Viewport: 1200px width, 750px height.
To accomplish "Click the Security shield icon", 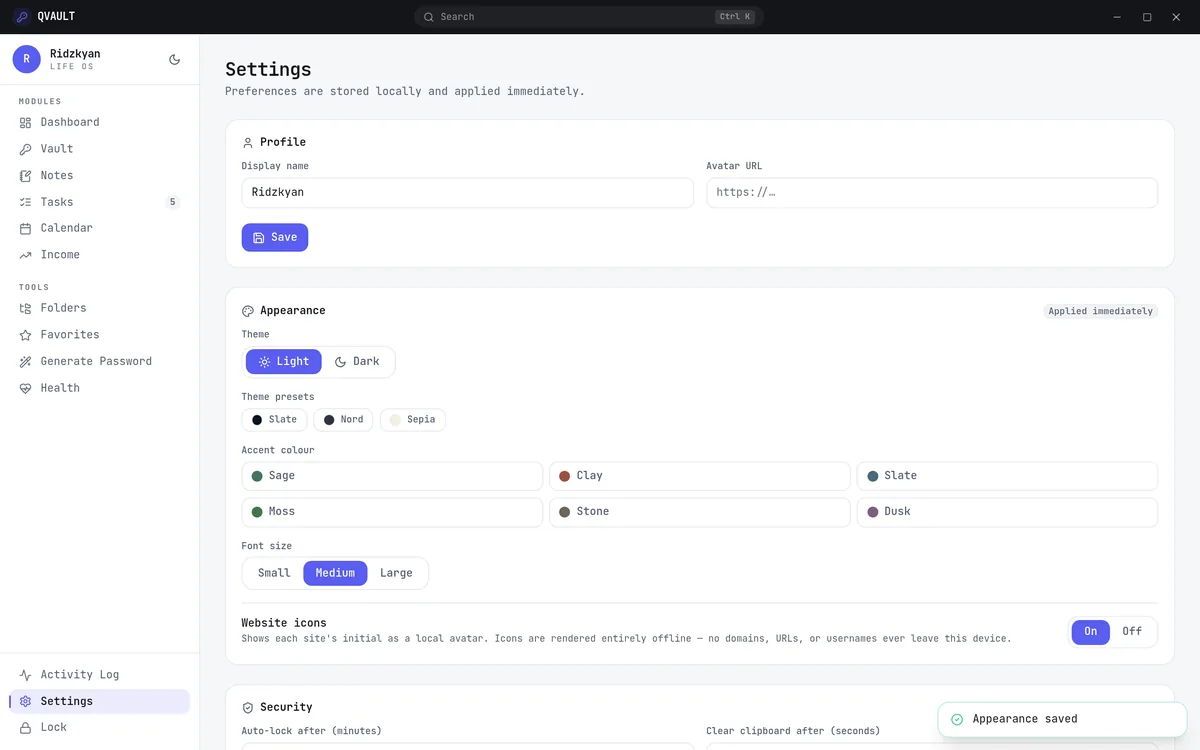I will click(248, 707).
